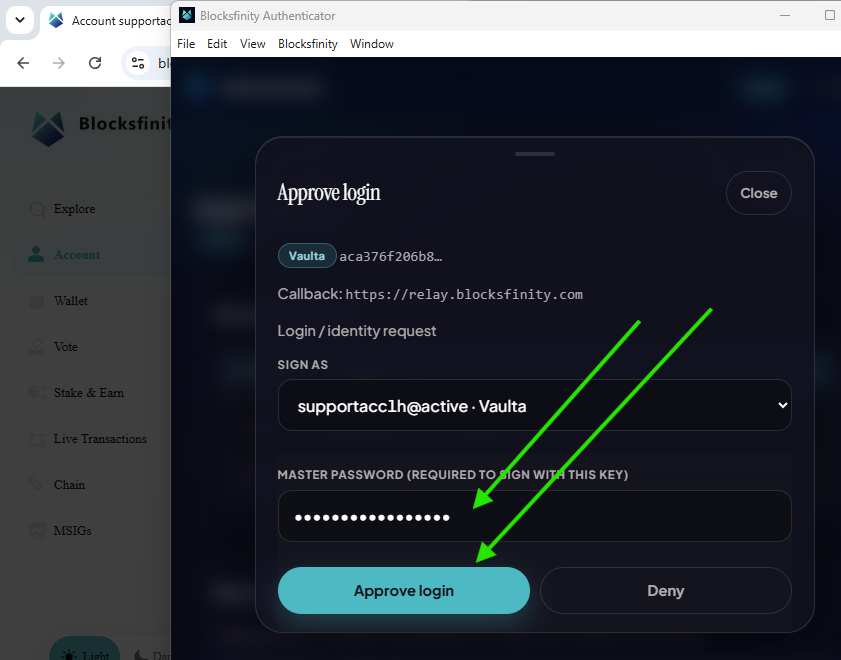Click the Vote icon in browser sidebar
This screenshot has width=841, height=660.
click(x=36, y=347)
